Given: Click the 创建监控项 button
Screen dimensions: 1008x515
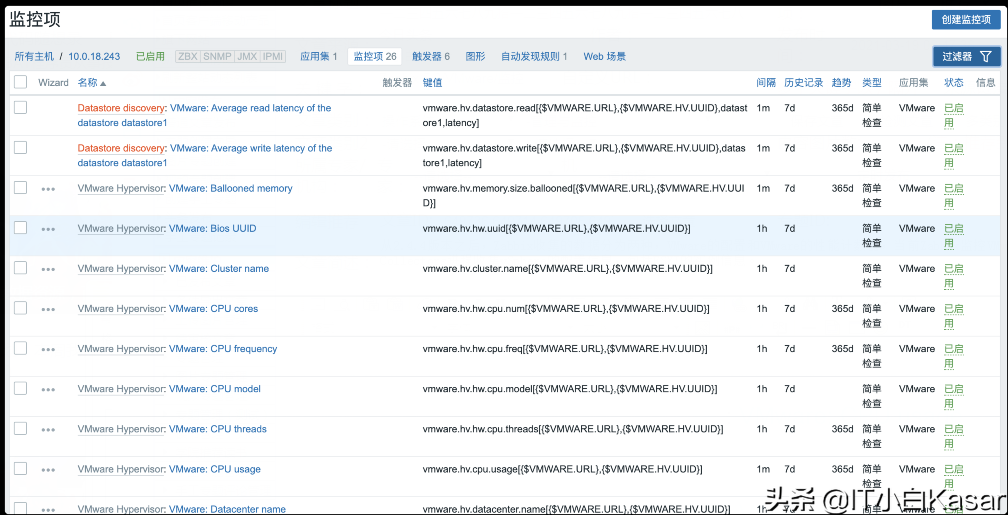Looking at the screenshot, I should (x=966, y=19).
